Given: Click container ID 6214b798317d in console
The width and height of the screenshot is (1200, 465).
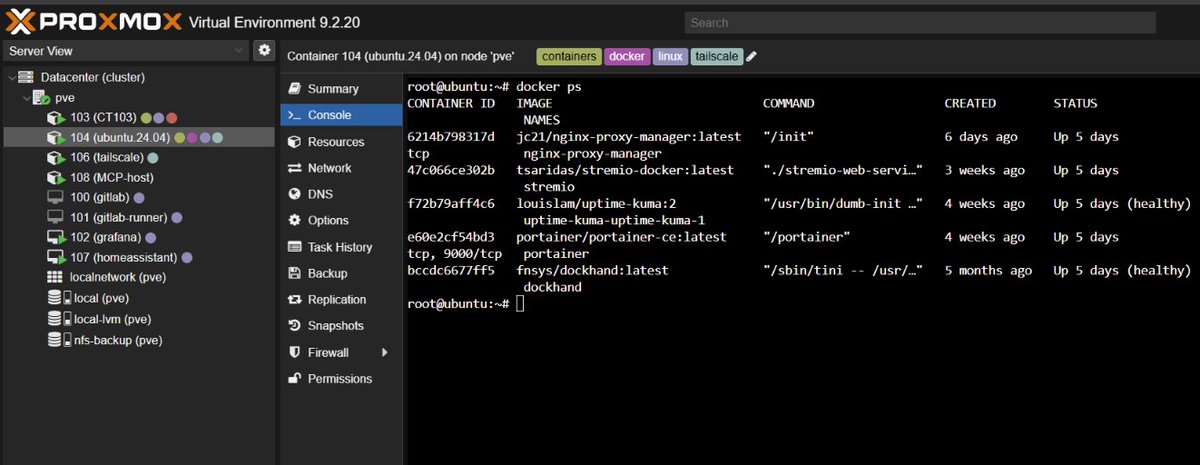Looking at the screenshot, I should coord(451,137).
